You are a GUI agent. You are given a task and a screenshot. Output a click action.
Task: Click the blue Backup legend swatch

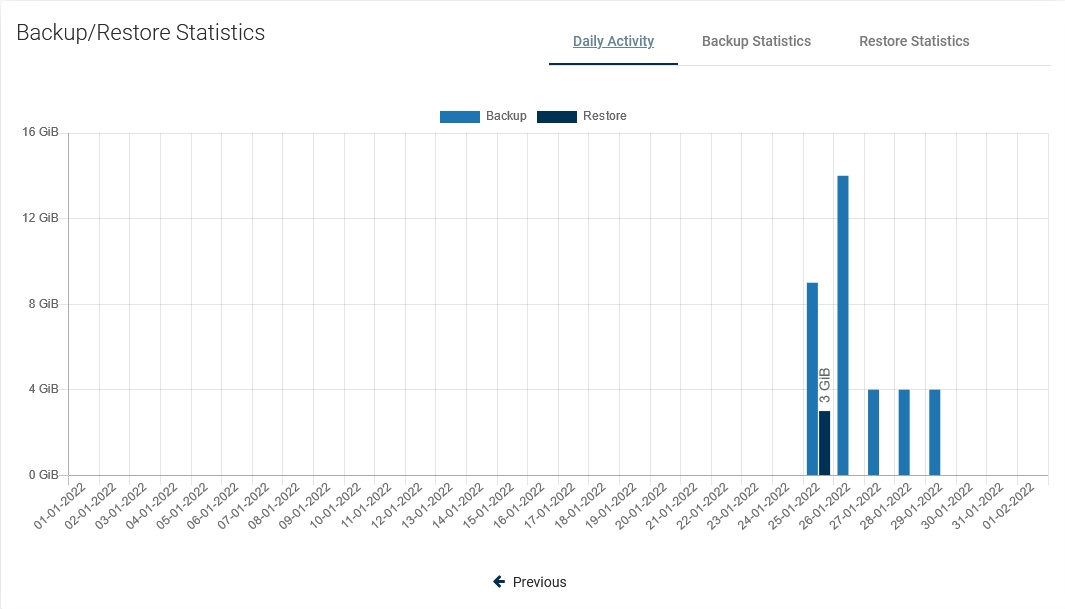coord(459,117)
